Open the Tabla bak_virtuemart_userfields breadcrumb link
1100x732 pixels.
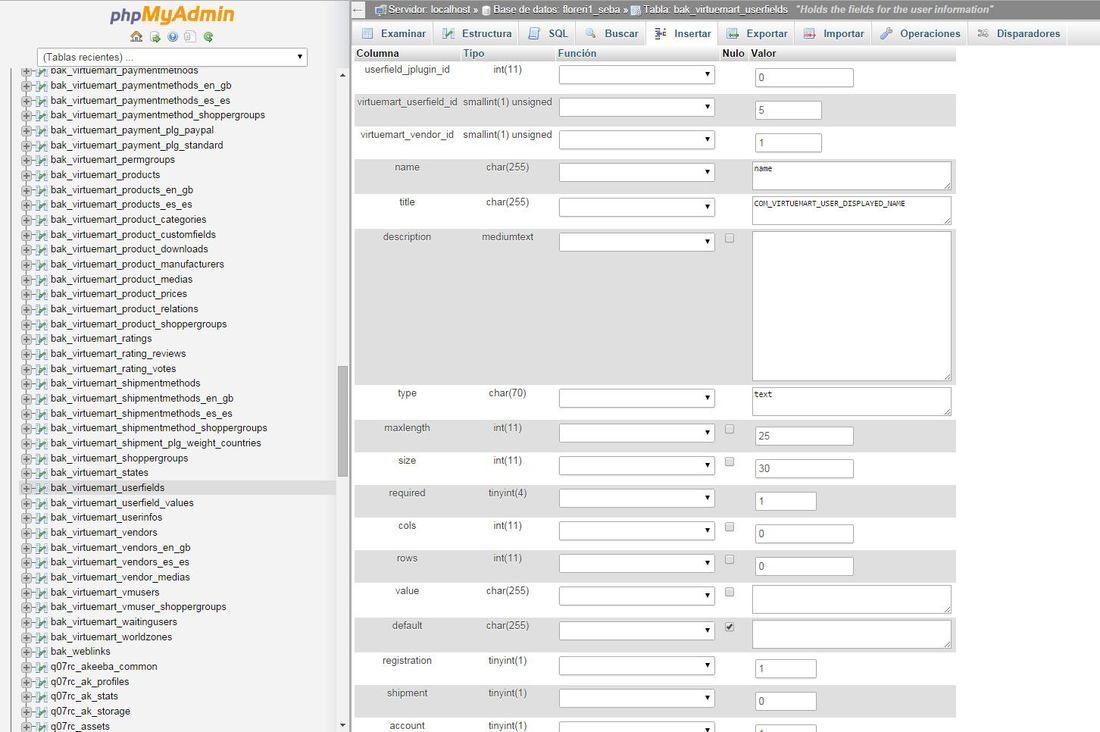pos(716,10)
